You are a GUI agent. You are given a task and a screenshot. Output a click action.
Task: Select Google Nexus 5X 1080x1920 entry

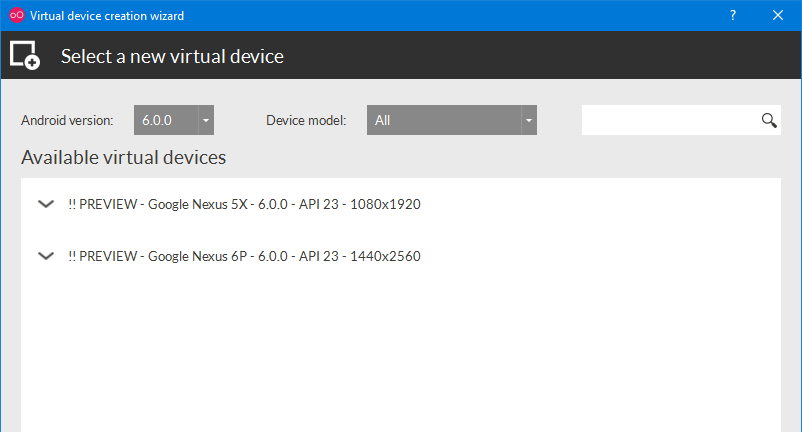[x=244, y=204]
